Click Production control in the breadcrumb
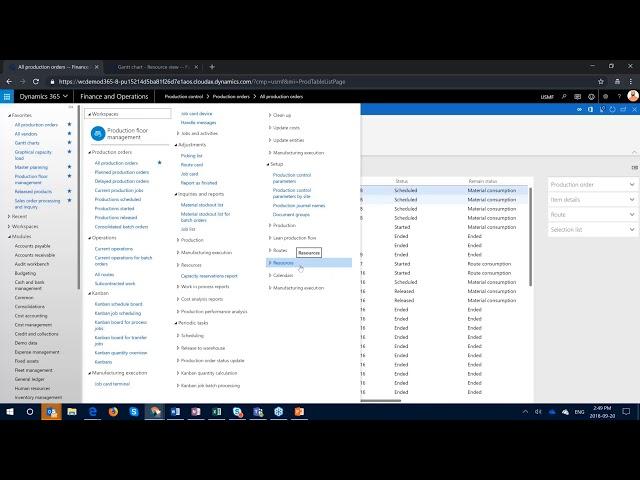Image resolution: width=640 pixels, height=480 pixels. (x=184, y=97)
